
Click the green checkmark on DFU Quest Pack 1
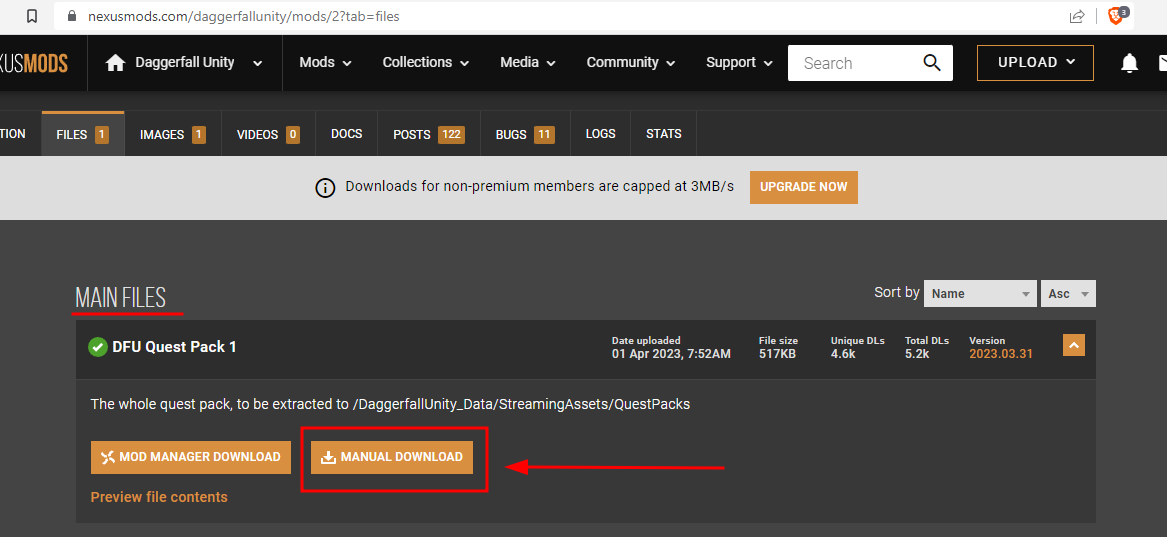pos(97,347)
